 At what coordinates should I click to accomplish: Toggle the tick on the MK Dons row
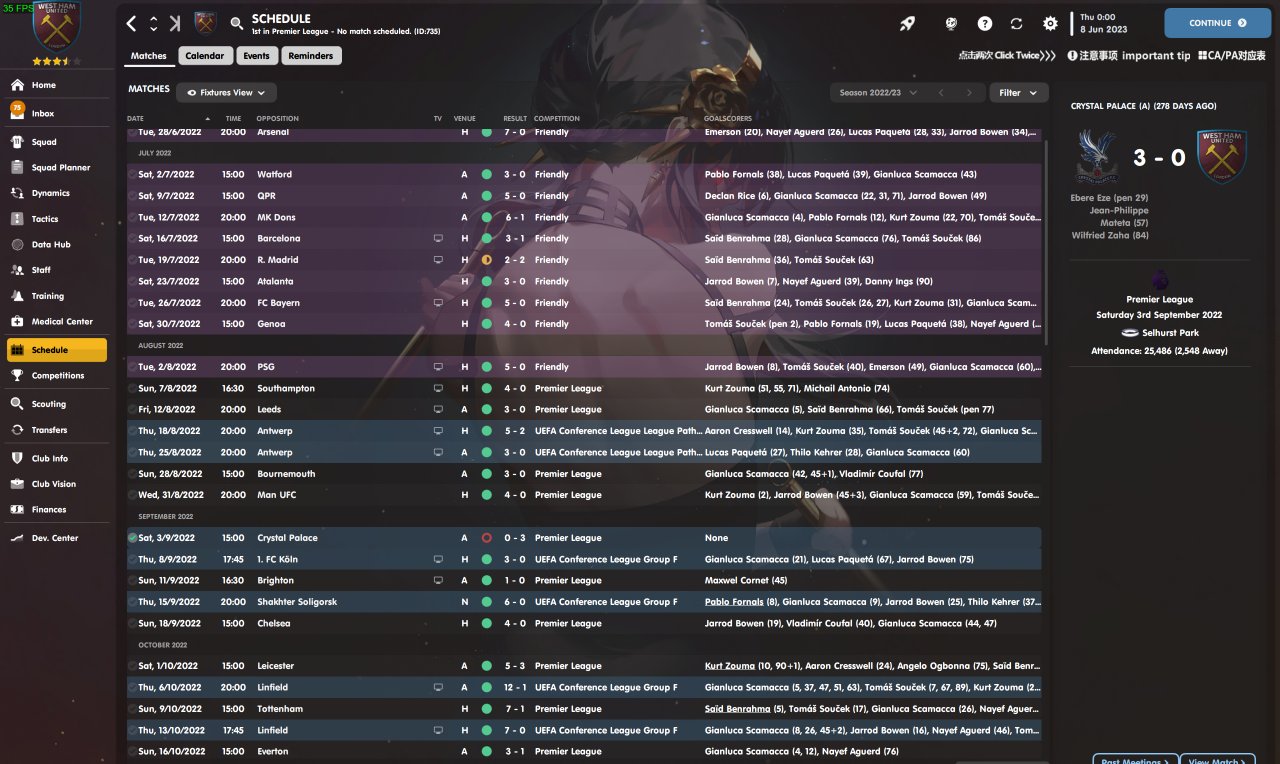tap(132, 217)
